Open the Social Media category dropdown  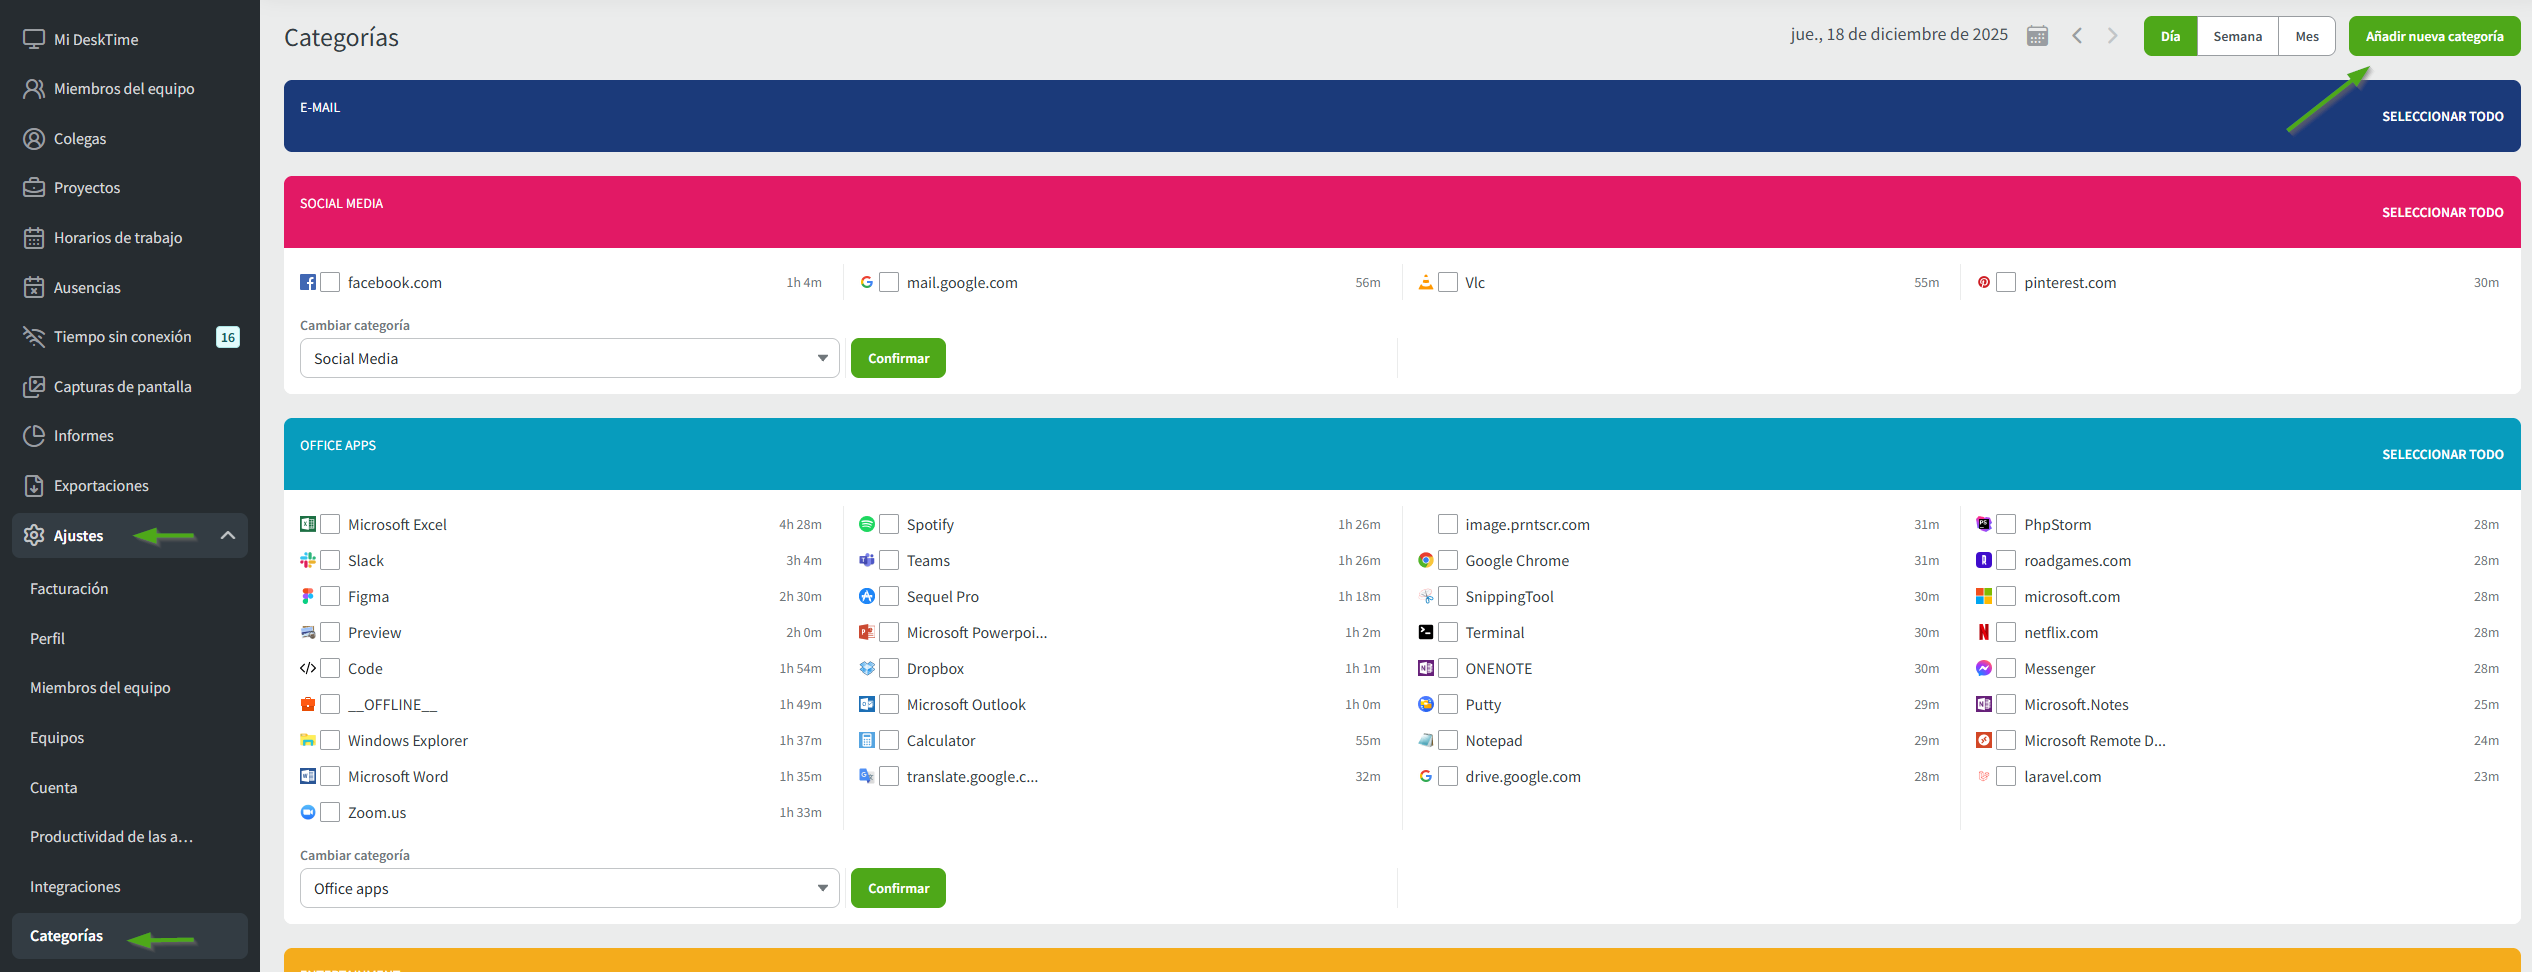point(569,358)
